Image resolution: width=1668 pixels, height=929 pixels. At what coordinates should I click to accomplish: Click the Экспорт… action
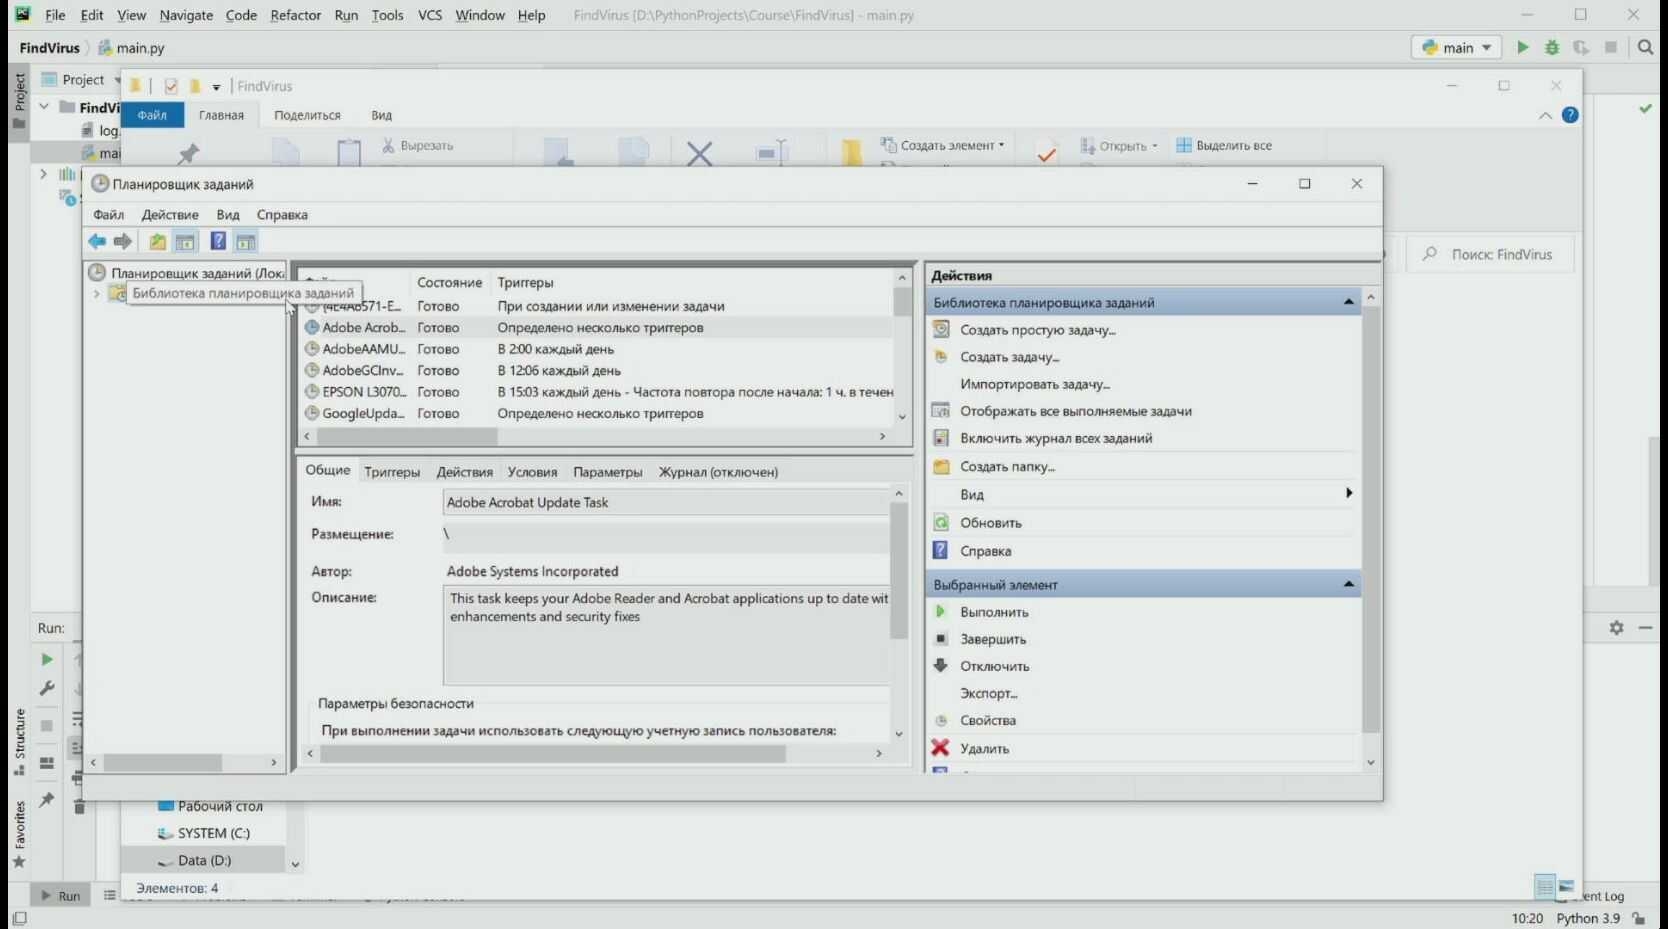click(x=989, y=693)
